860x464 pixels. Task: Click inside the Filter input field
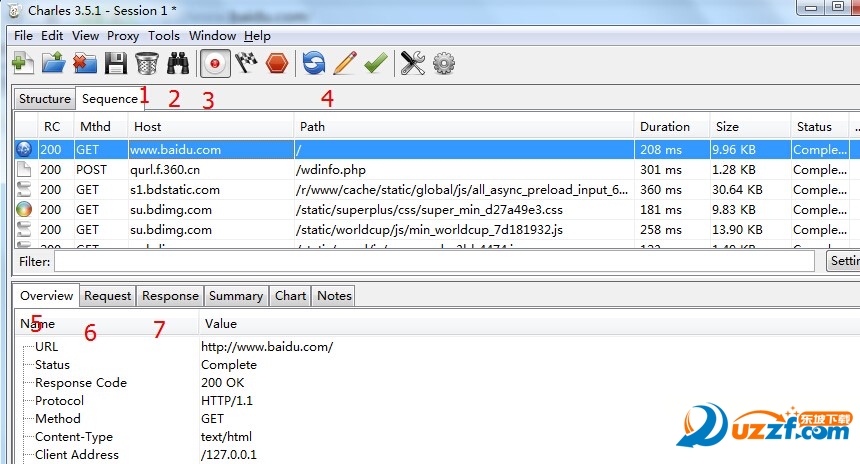point(434,262)
